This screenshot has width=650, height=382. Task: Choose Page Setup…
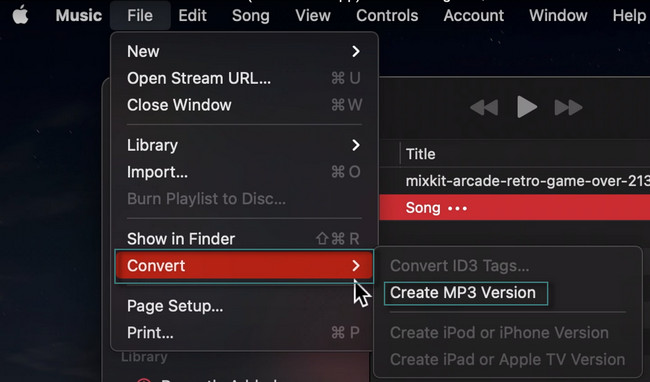[x=244, y=306]
